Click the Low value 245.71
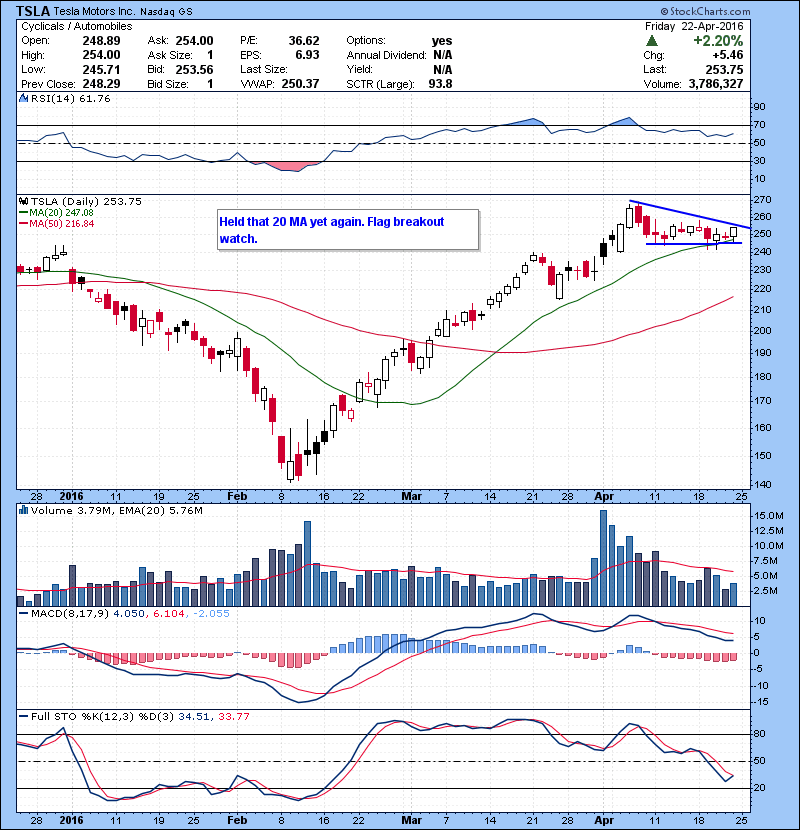Image resolution: width=800 pixels, height=830 pixels. pyautogui.click(x=101, y=69)
